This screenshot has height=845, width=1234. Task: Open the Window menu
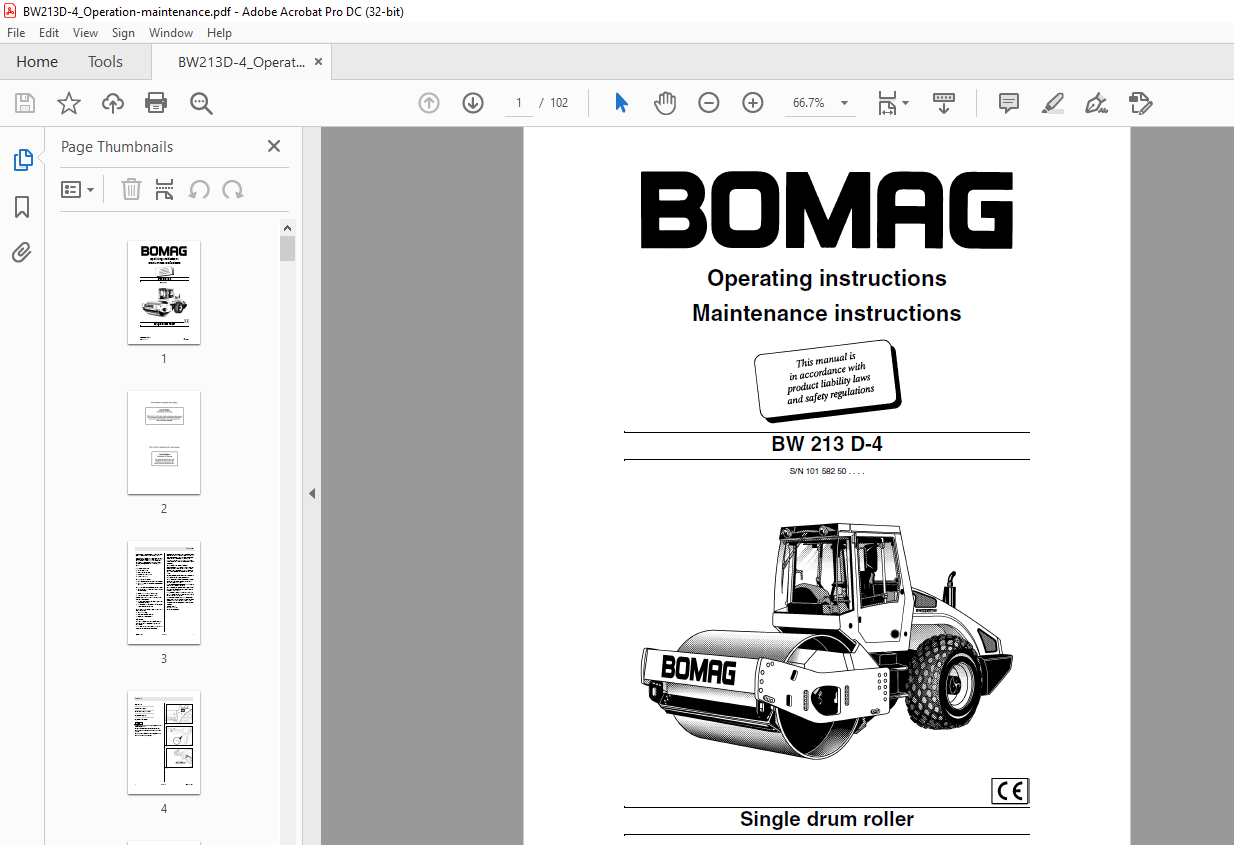[171, 33]
